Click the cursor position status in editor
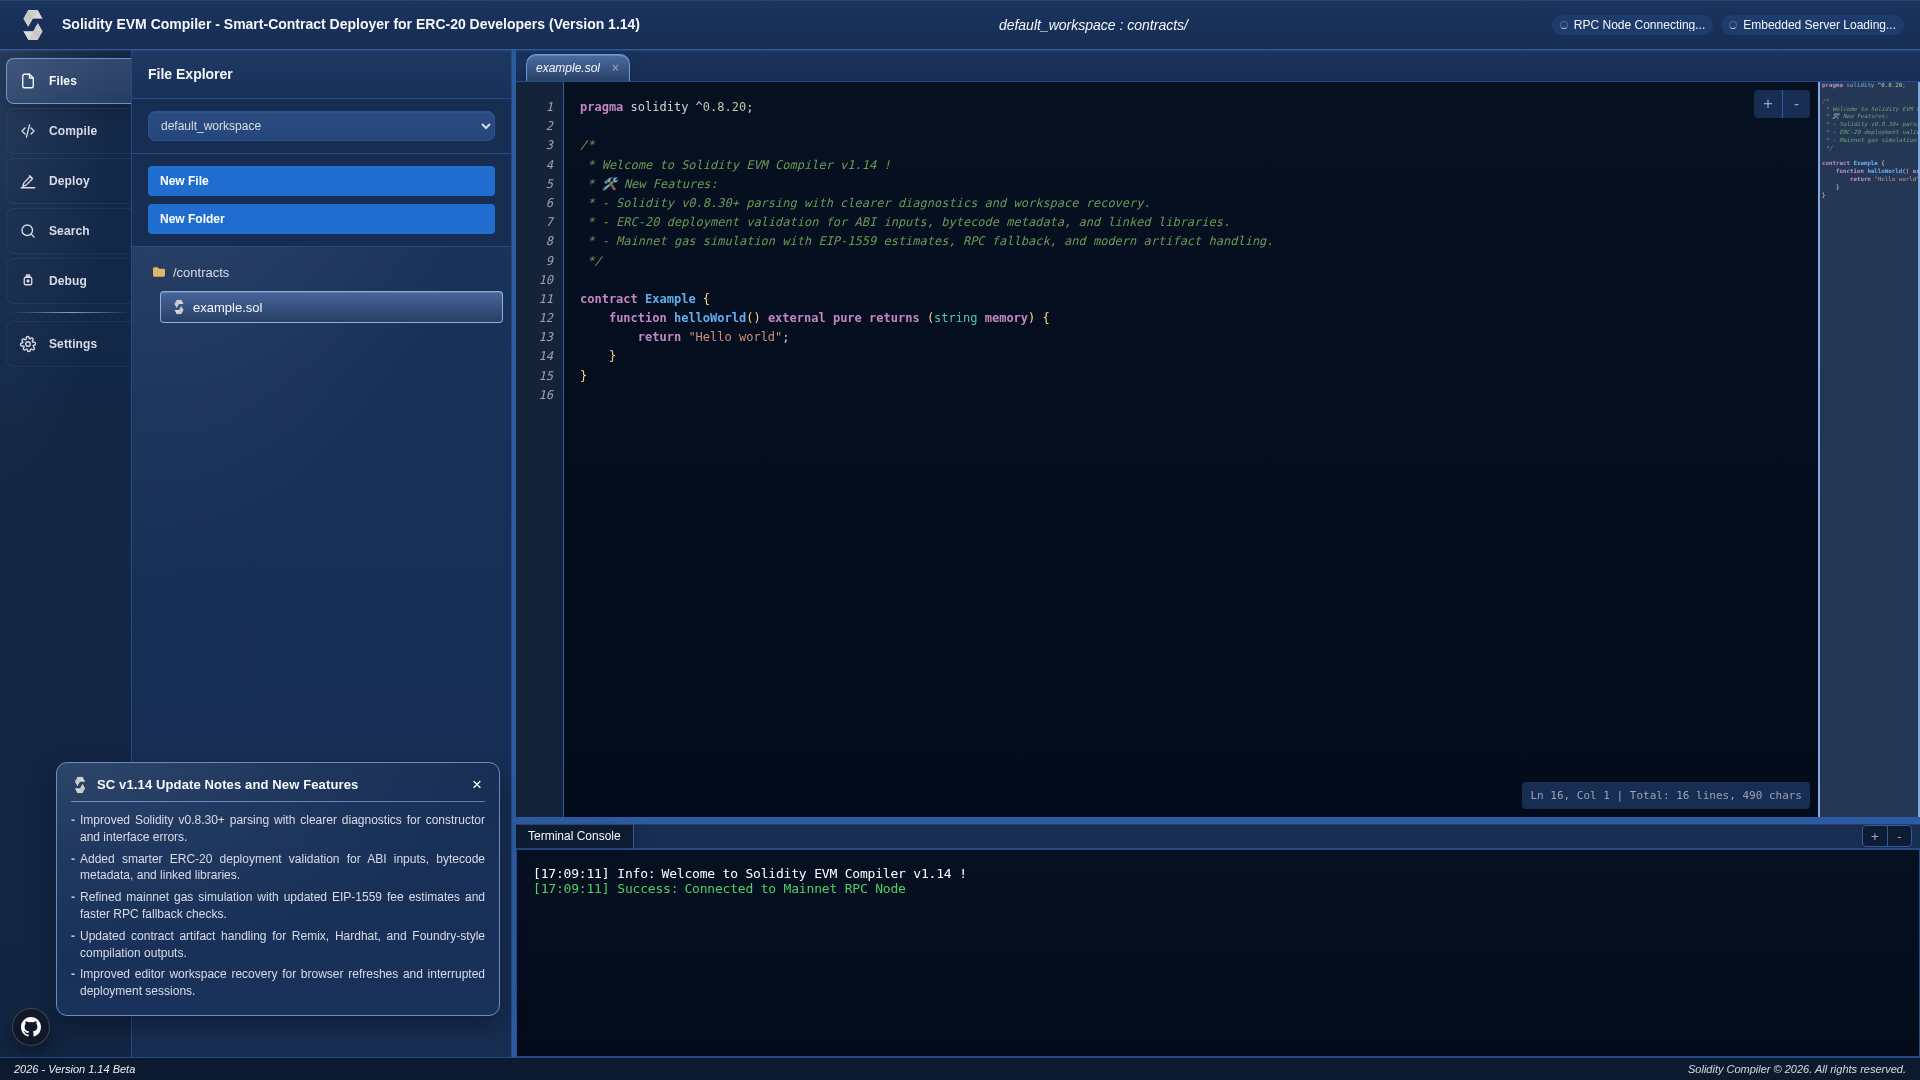1920x1080 pixels. [1665, 796]
